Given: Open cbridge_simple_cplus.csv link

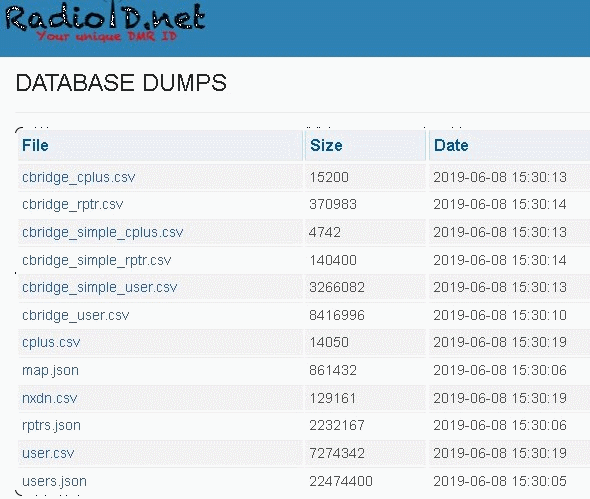Looking at the screenshot, I should pyautogui.click(x=102, y=232).
